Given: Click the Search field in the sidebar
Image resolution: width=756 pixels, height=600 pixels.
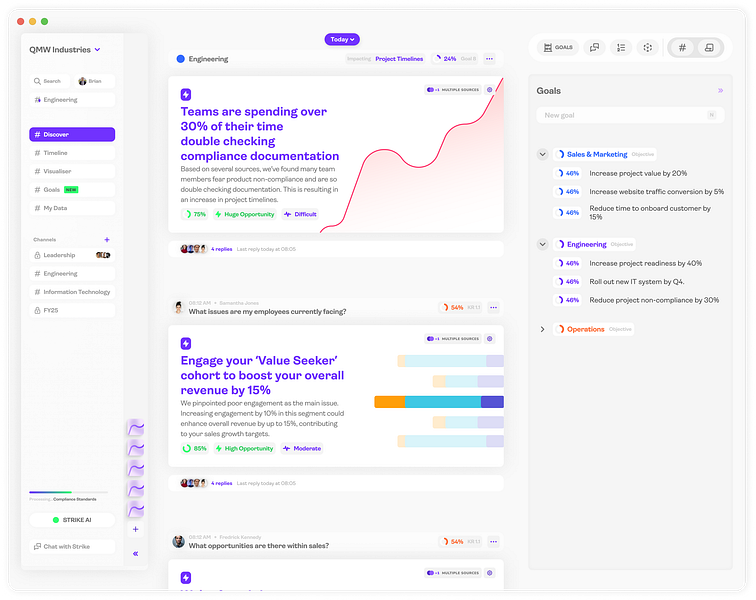Looking at the screenshot, I should [x=49, y=81].
